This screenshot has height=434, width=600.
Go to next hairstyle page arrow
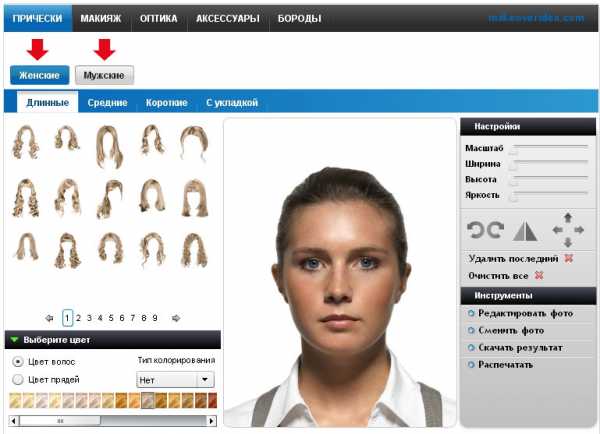(x=176, y=318)
